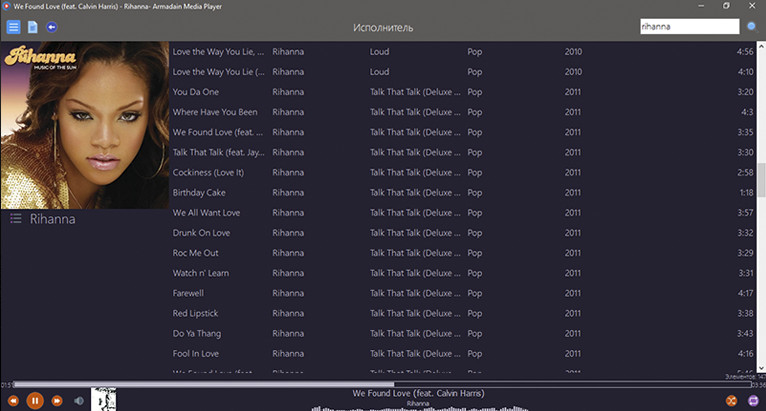Click the search magnifier icon
The height and width of the screenshot is (411, 766).
[x=752, y=27]
